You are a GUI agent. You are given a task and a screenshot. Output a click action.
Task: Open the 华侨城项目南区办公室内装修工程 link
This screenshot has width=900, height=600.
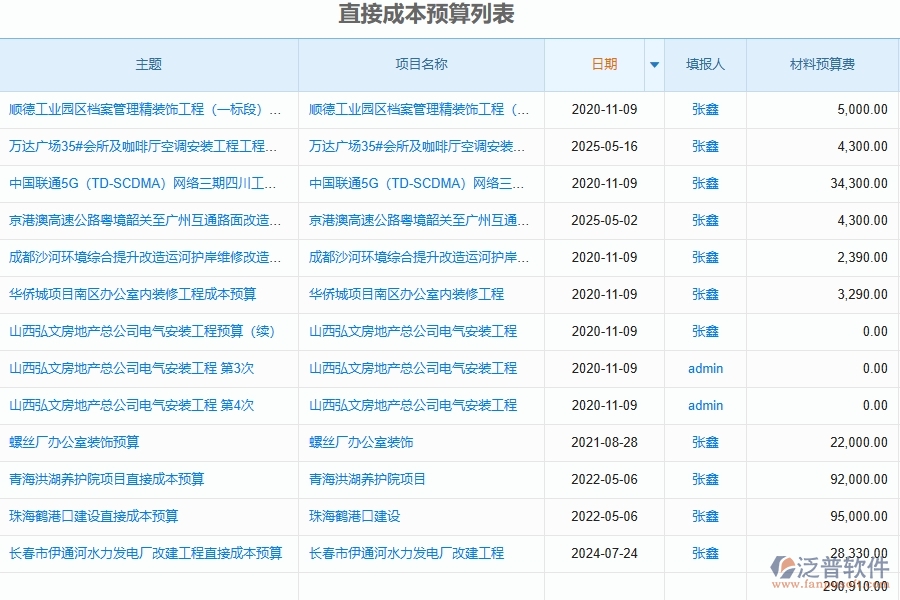(x=406, y=295)
